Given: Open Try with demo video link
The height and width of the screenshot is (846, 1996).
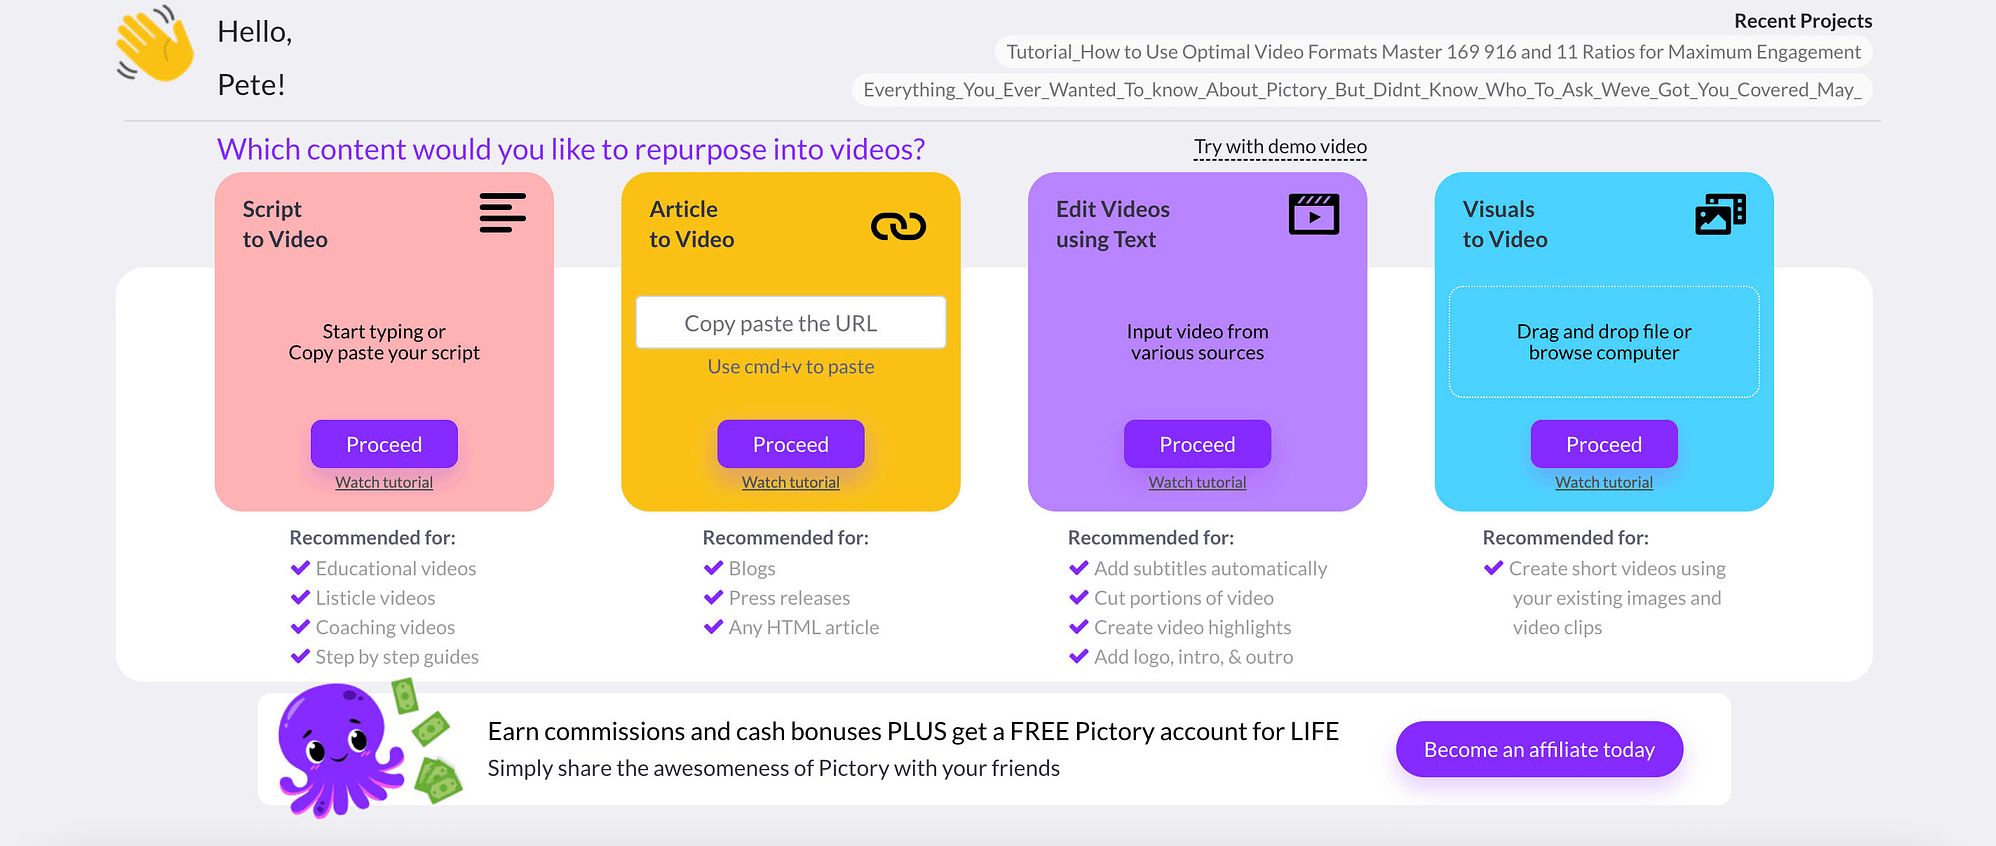Looking at the screenshot, I should tap(1280, 147).
